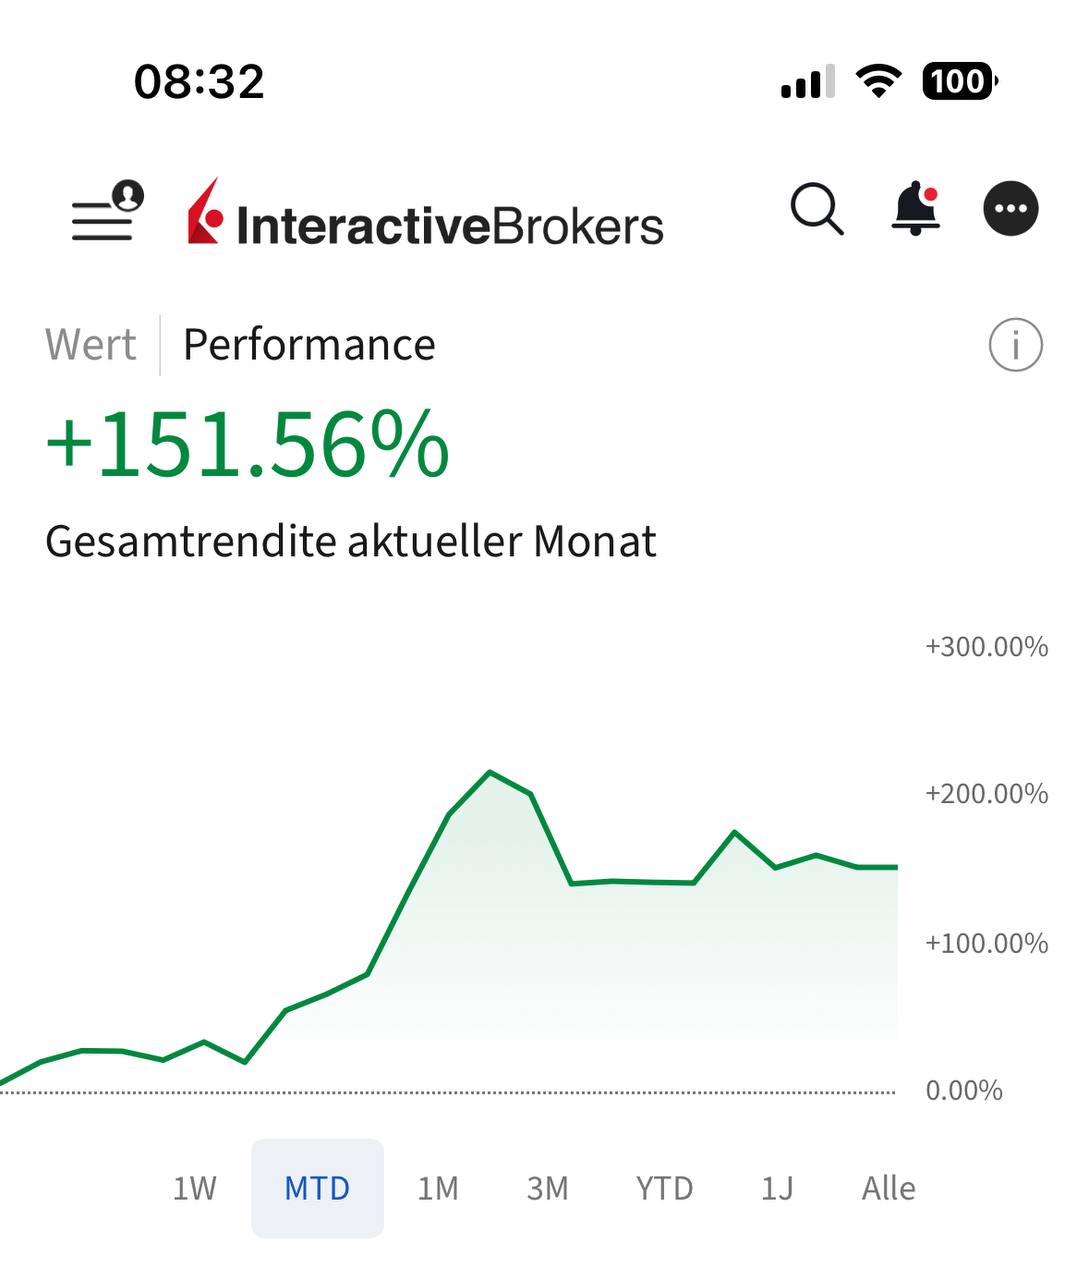Image resolution: width=1089 pixels, height=1280 pixels.
Task: Select the 1W time range
Action: pos(194,1188)
